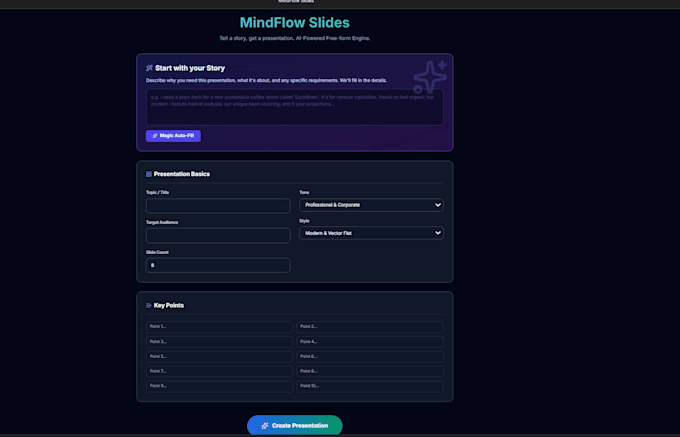Click the Magic Auto-Fill button
Screen dimensions: 680x437
click(x=173, y=136)
